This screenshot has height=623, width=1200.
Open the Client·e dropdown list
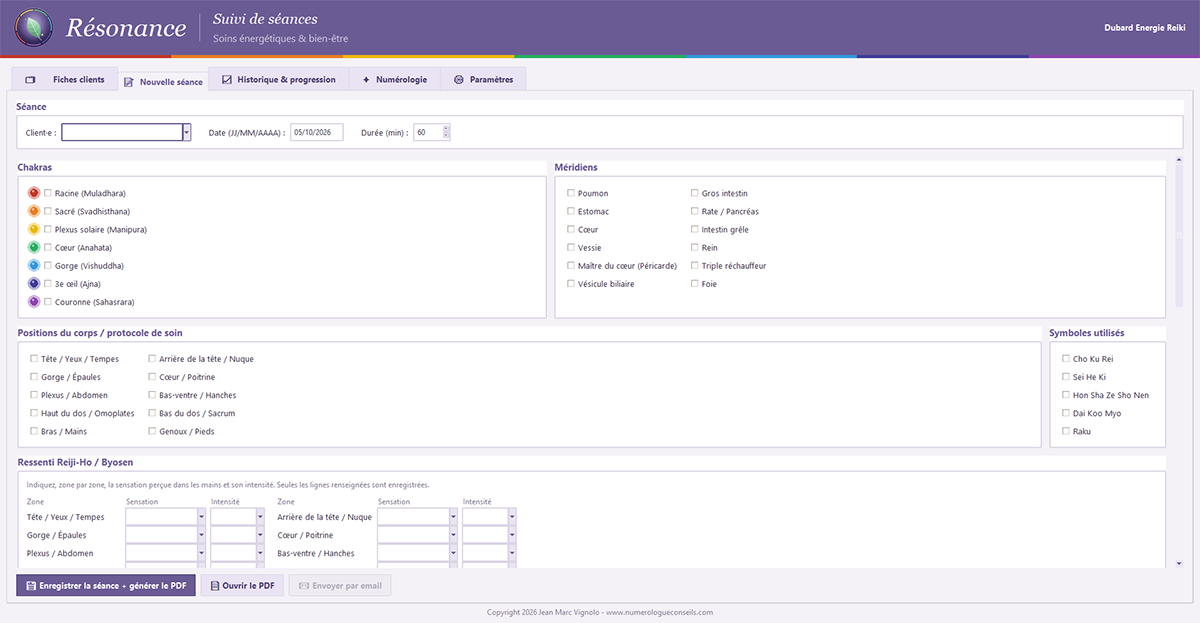pos(186,132)
